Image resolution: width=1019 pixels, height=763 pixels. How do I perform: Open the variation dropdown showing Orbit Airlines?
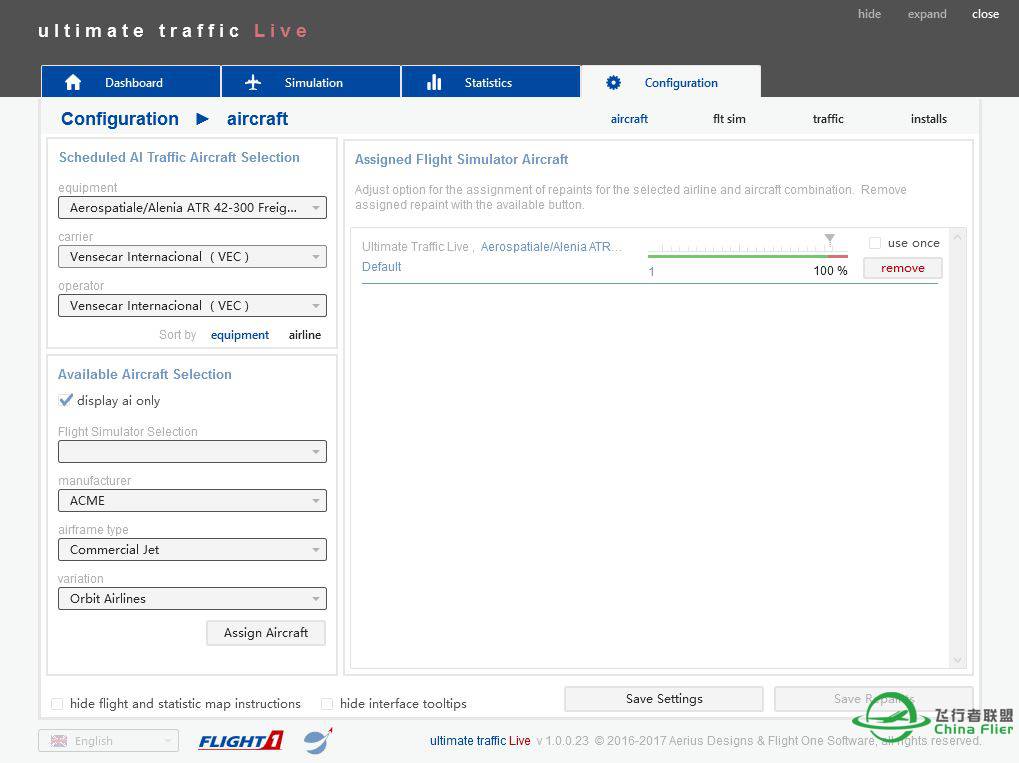click(192, 599)
